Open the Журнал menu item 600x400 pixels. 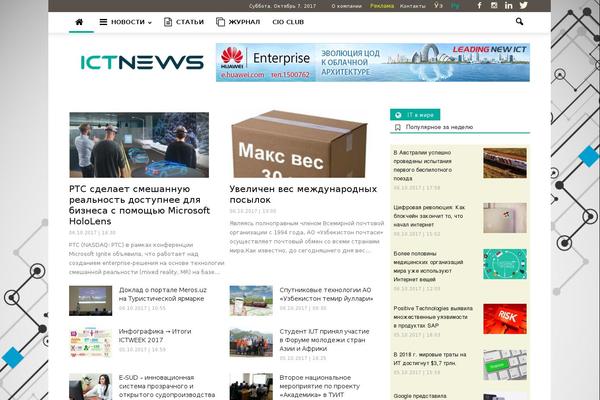click(244, 22)
